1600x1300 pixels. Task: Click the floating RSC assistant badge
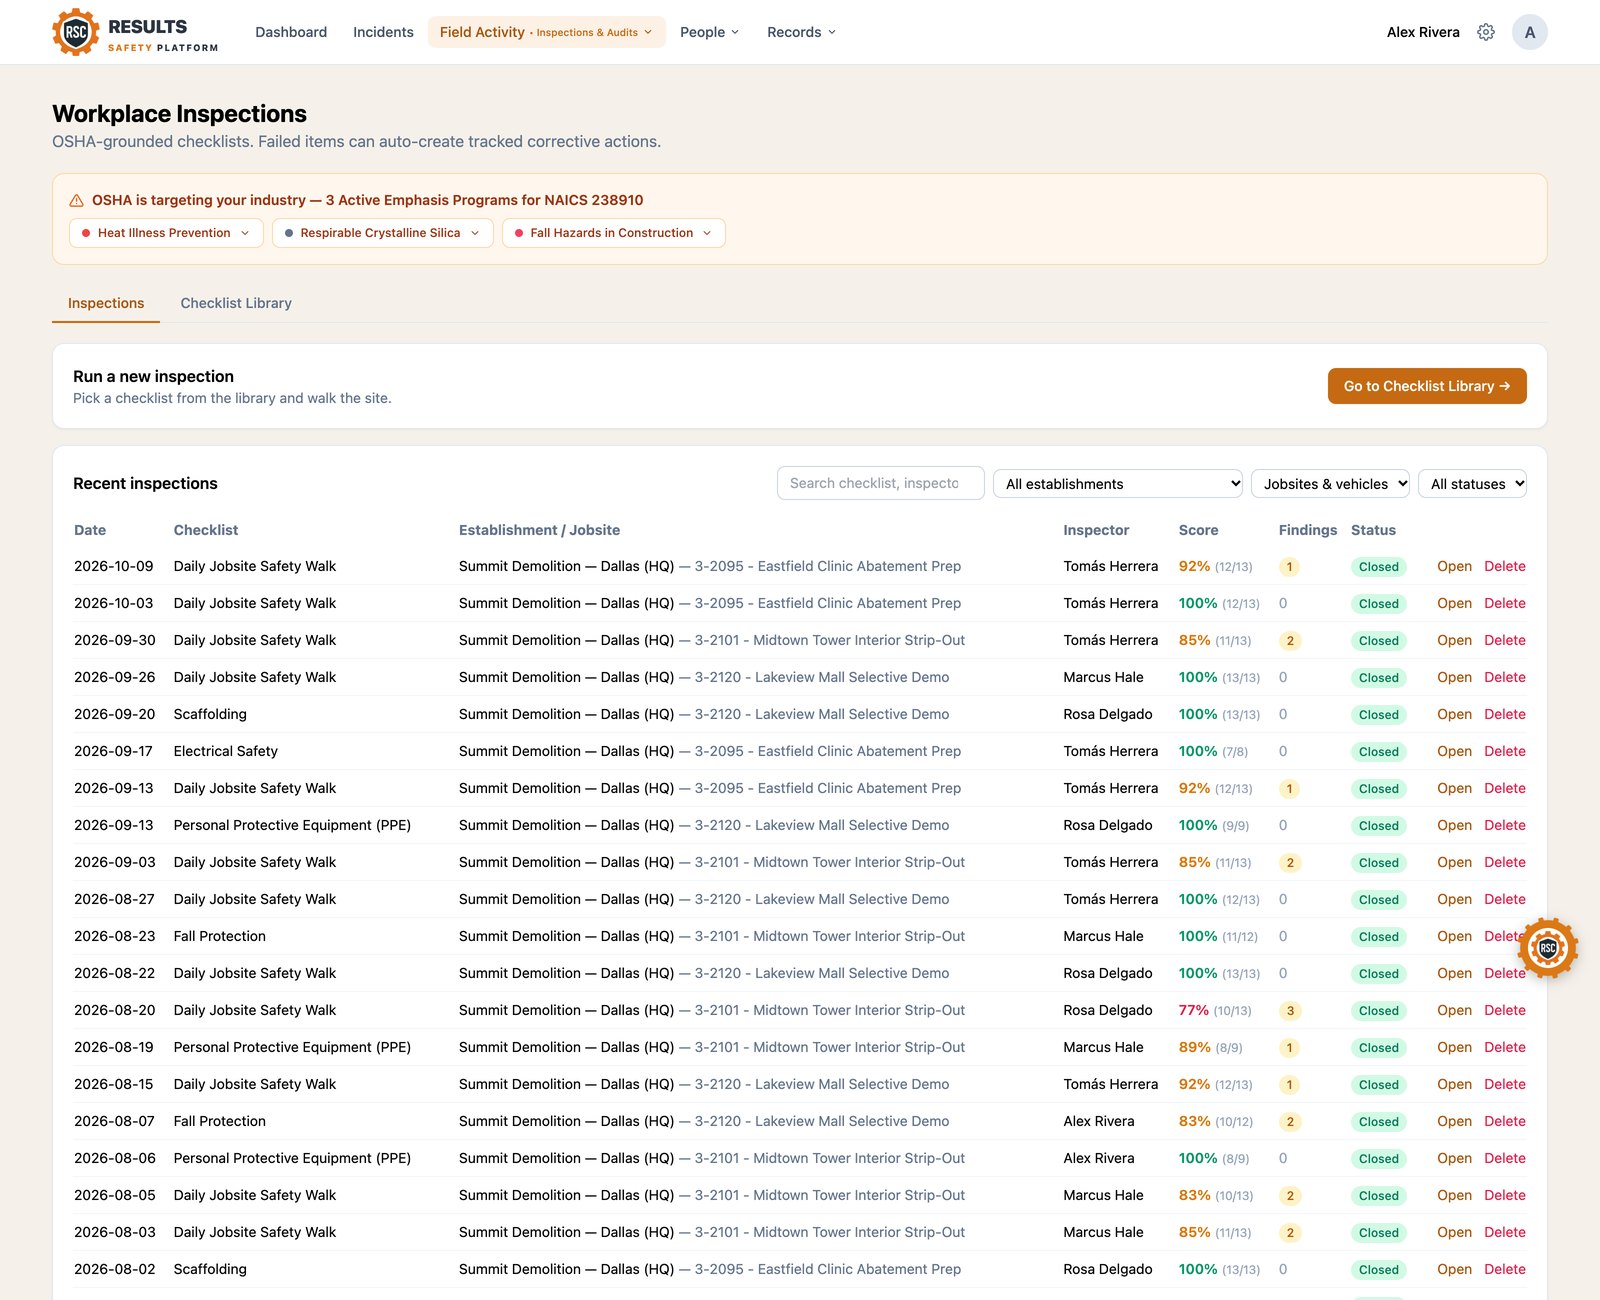pos(1548,948)
